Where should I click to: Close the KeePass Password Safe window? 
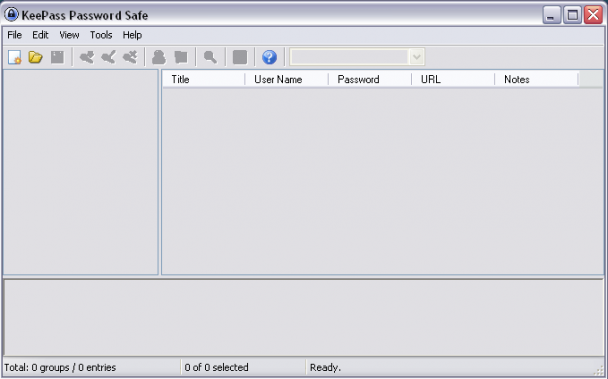[x=593, y=15]
